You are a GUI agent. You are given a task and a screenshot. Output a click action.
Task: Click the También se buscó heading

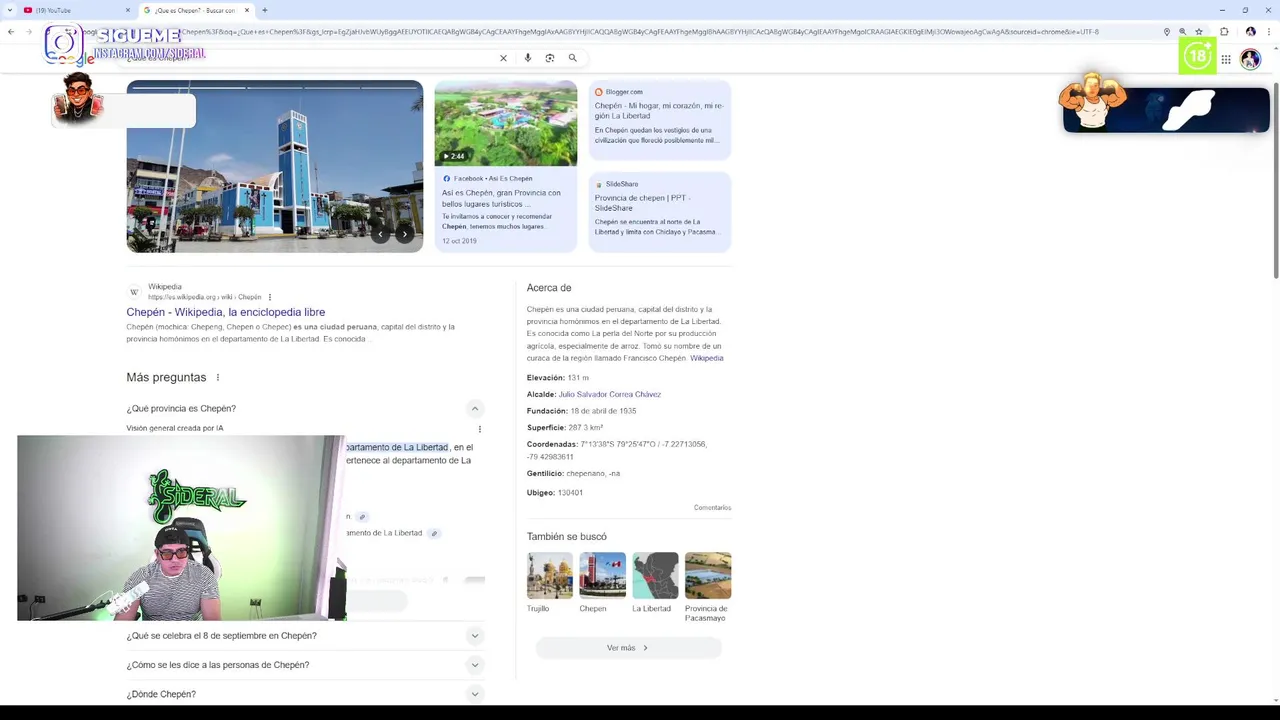click(567, 537)
